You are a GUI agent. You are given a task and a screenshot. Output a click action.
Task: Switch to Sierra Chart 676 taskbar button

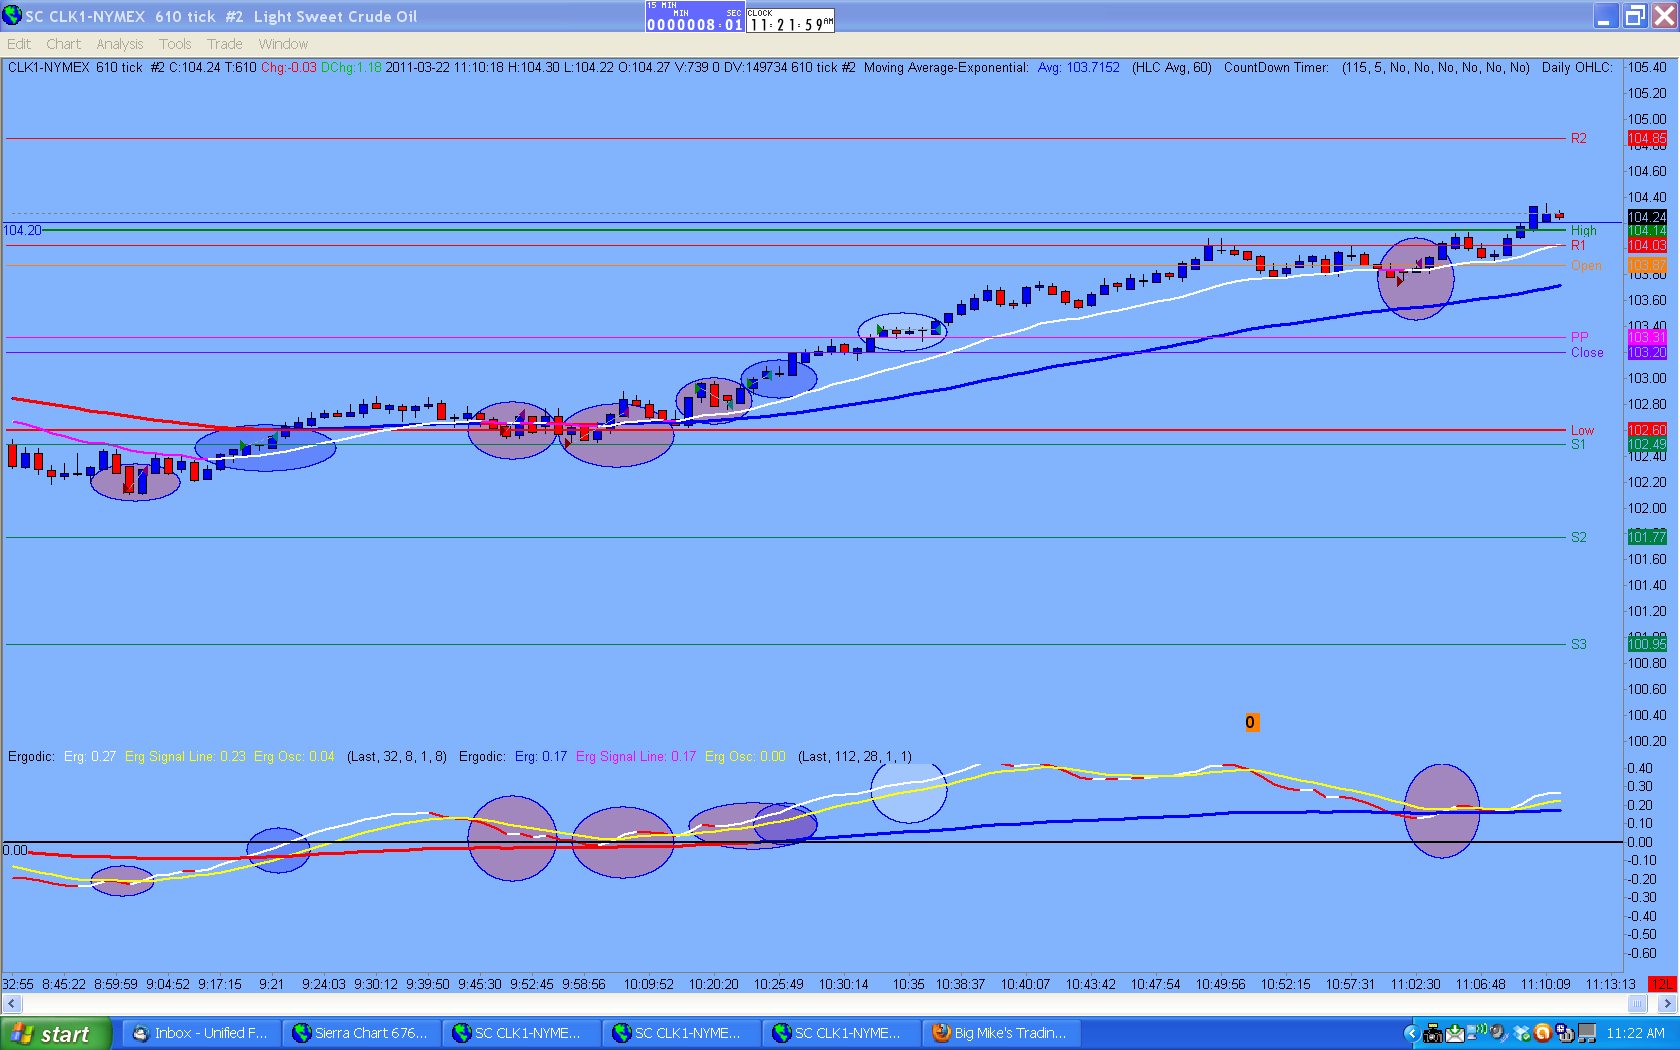[361, 1034]
